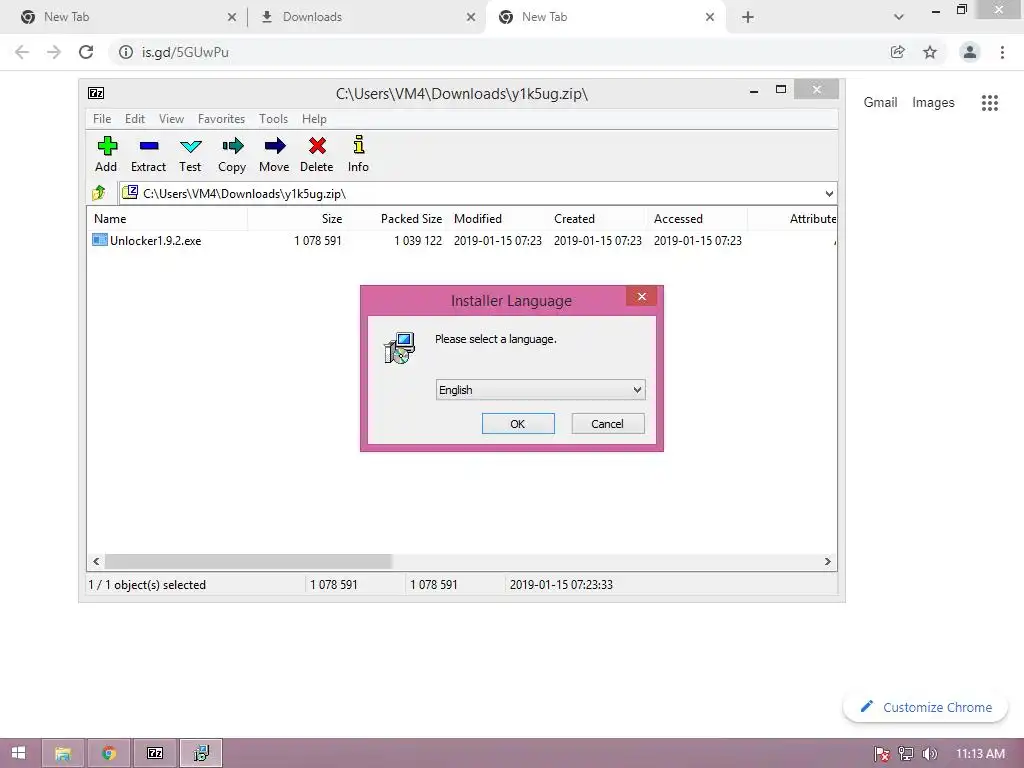This screenshot has width=1024, height=768.
Task: Open the Edit menu
Action: 135,119
